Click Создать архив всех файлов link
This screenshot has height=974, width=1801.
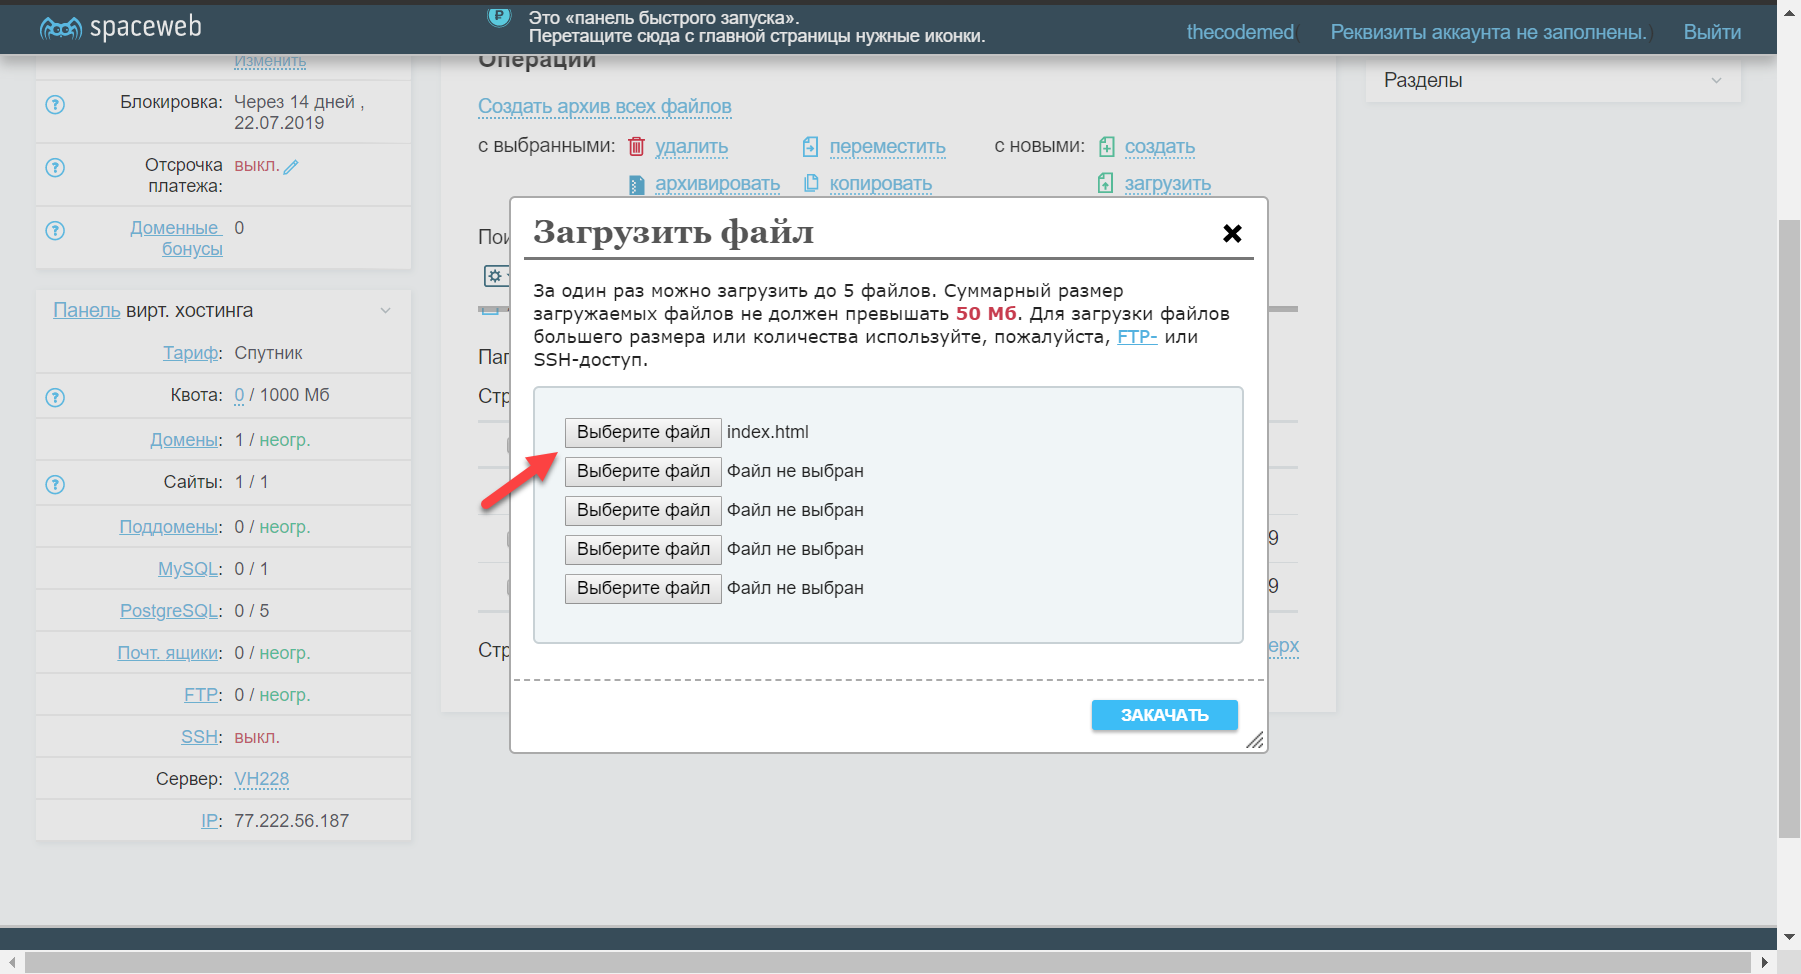(x=604, y=106)
